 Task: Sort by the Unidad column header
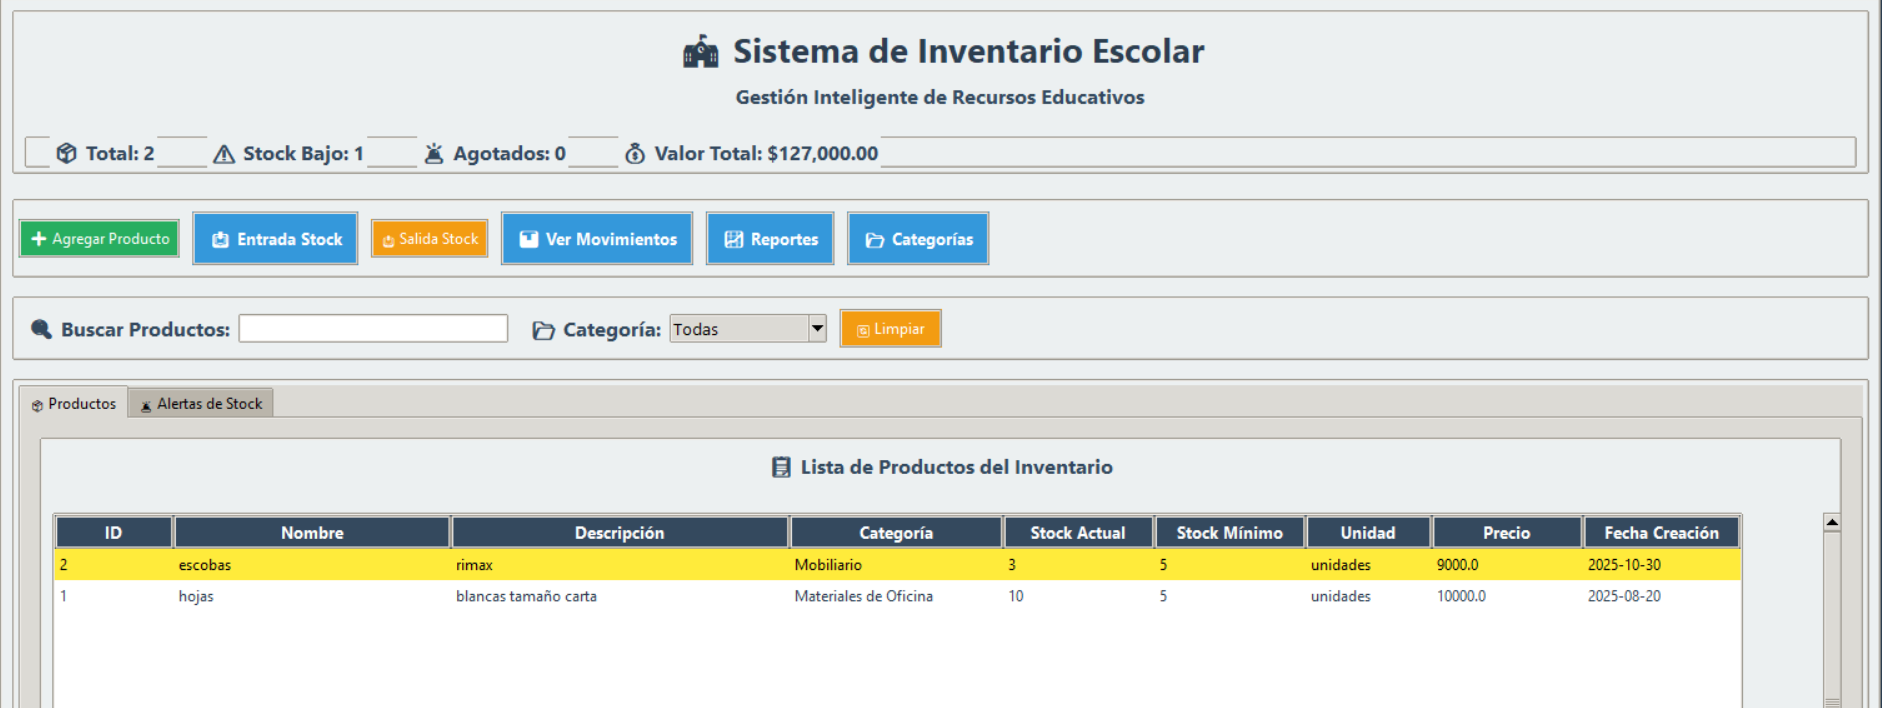click(1368, 533)
